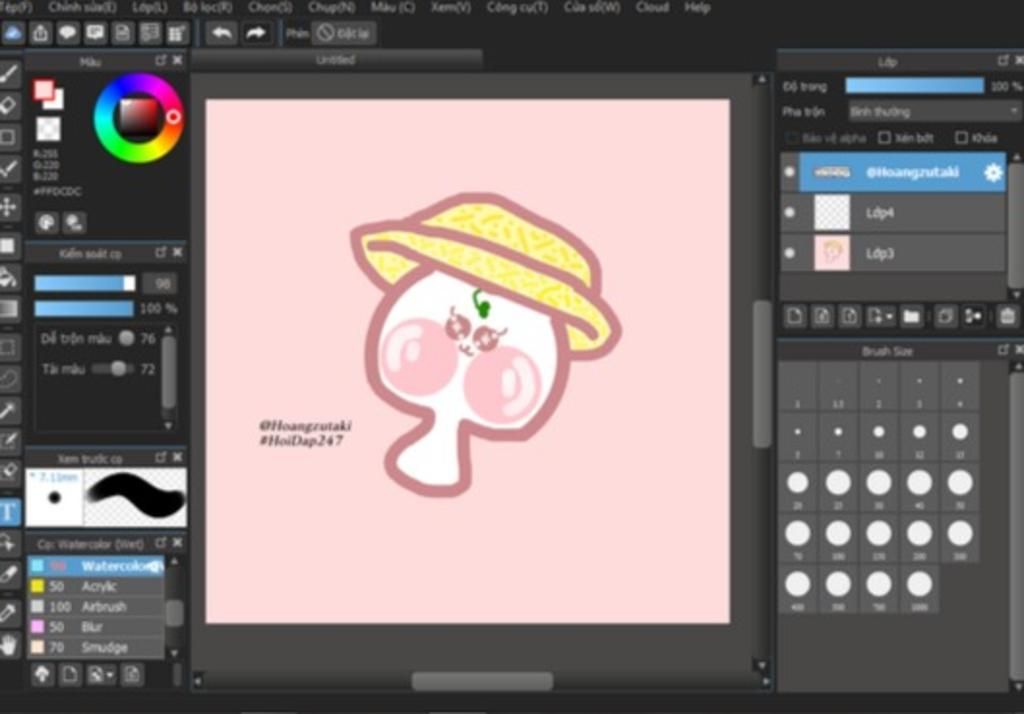Click the cloud icon in top toolbar
Viewport: 1024px width, 714px height.
tap(13, 33)
